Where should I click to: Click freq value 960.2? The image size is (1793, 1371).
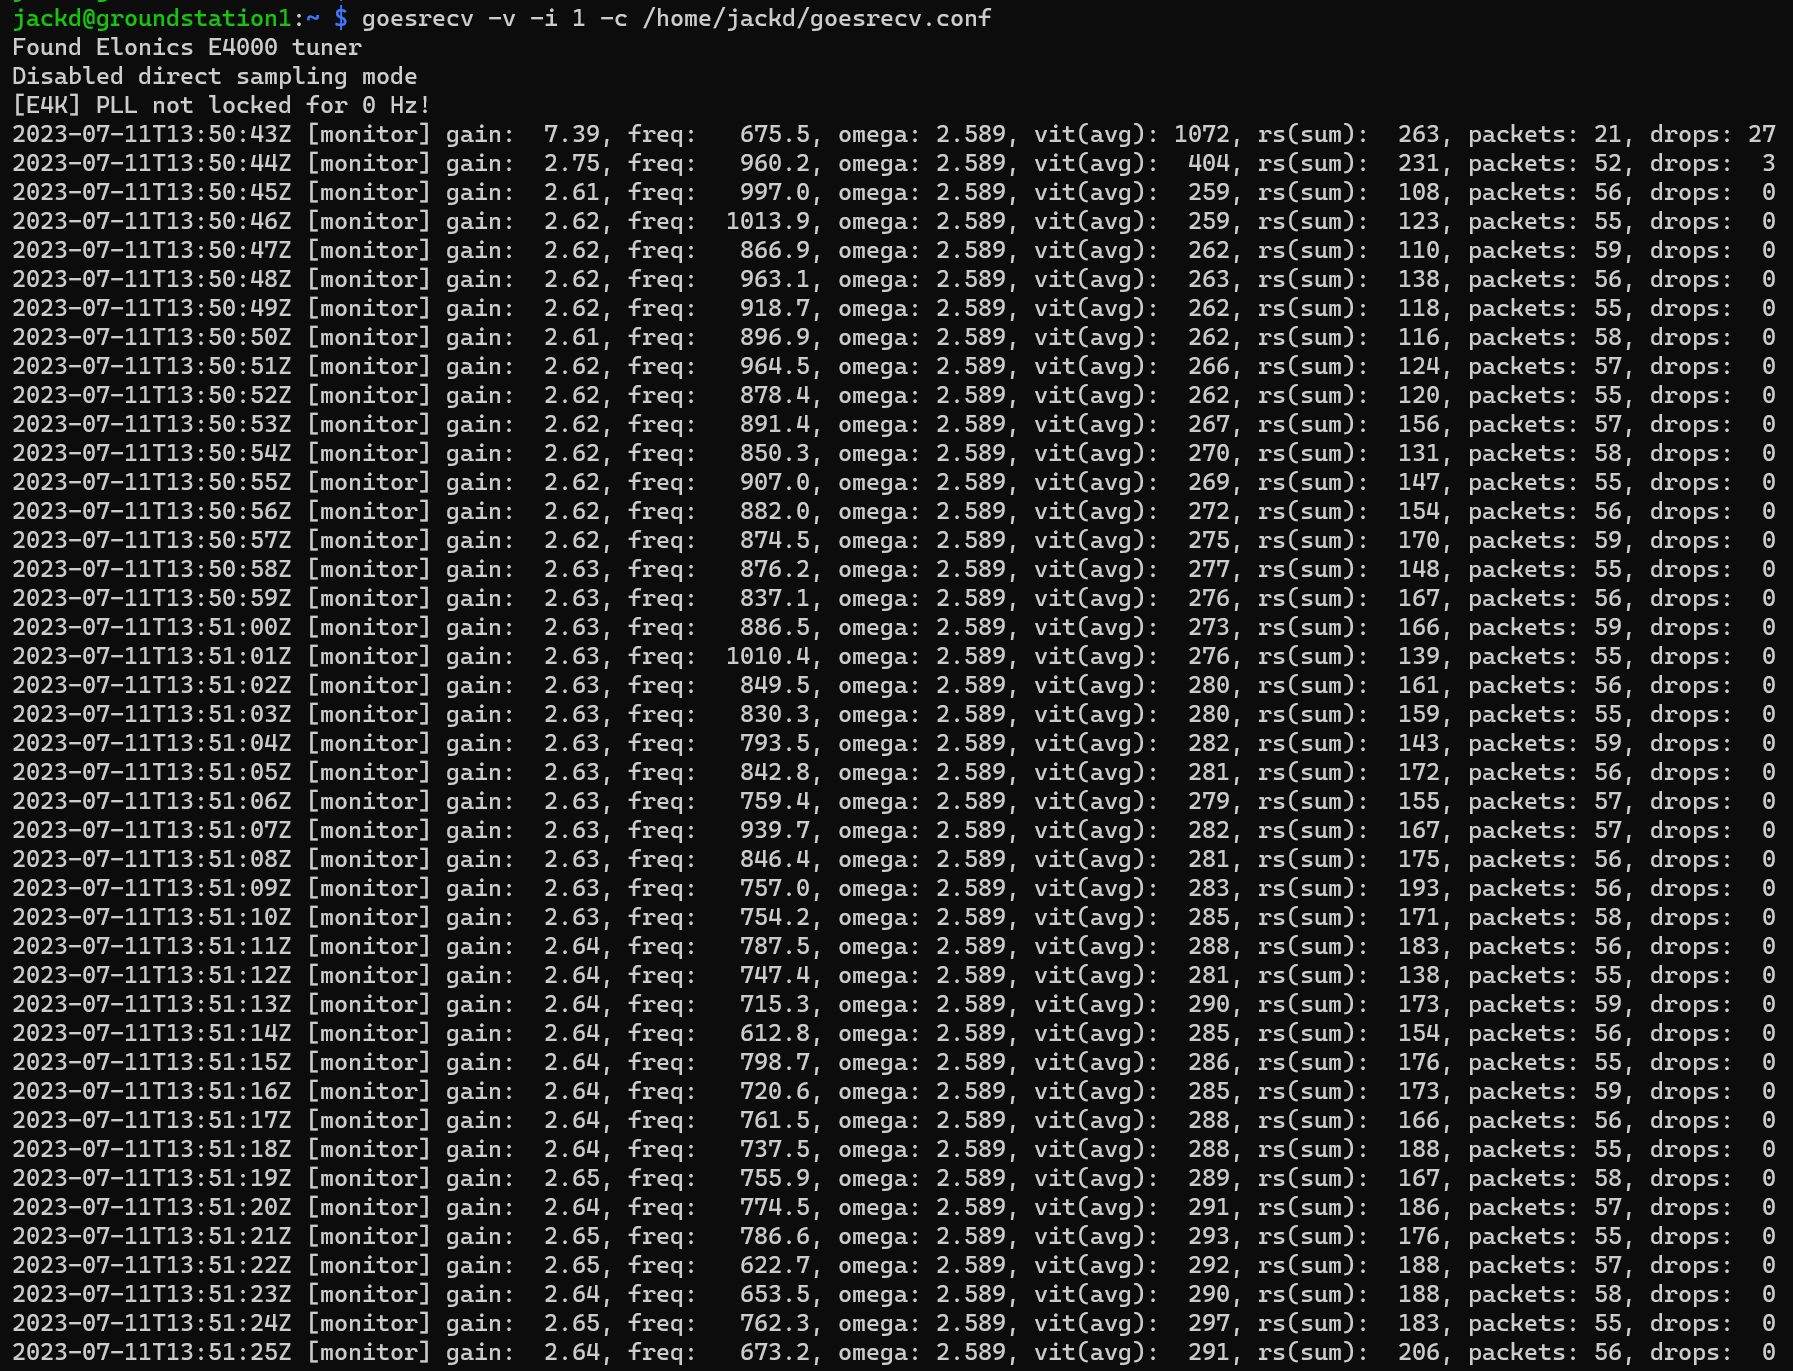click(x=775, y=163)
